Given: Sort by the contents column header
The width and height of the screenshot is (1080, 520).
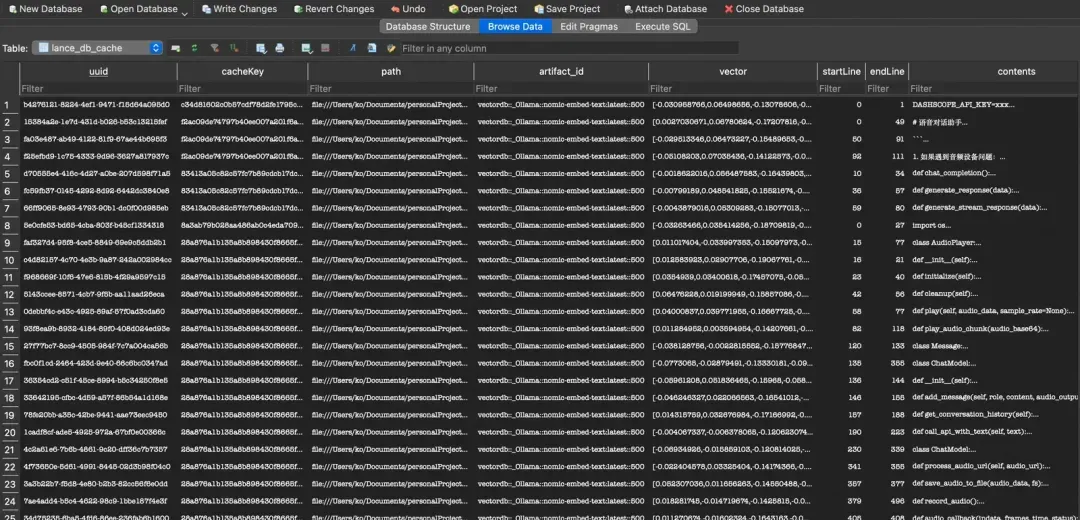Looking at the screenshot, I should tap(995, 72).
